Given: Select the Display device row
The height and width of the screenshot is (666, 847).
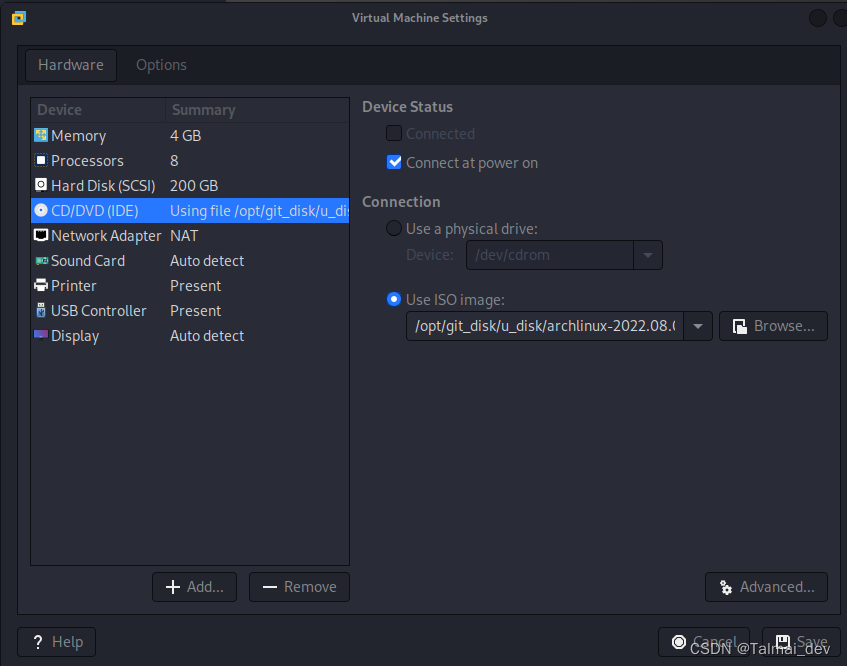Looking at the screenshot, I should pyautogui.click(x=190, y=335).
